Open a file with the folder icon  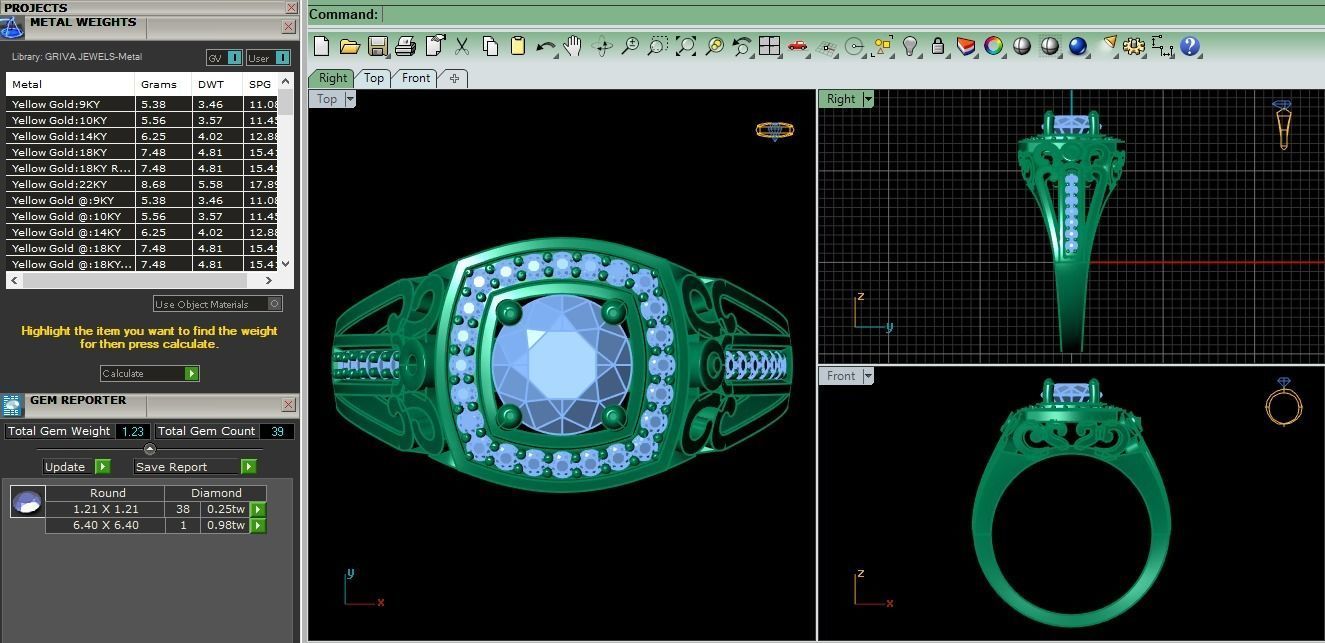[x=349, y=46]
